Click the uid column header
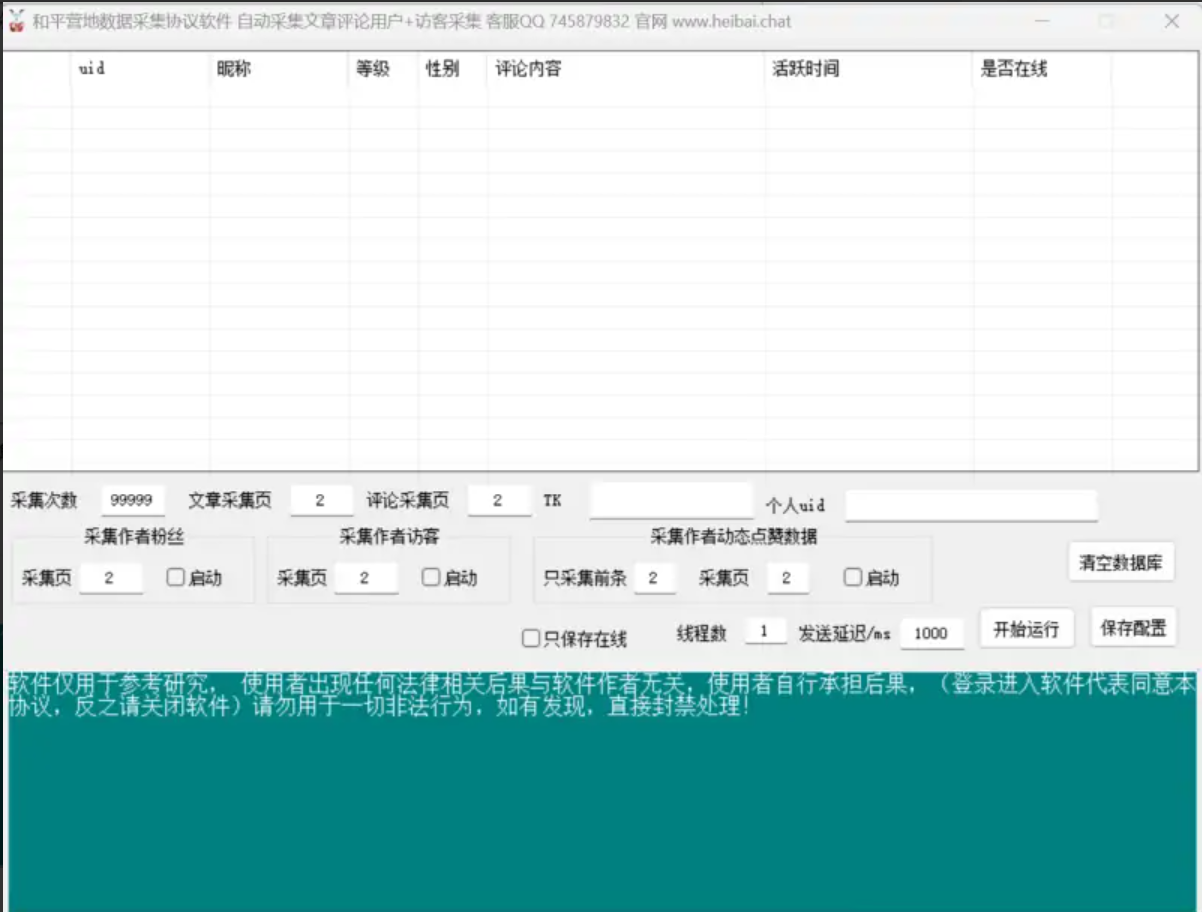The height and width of the screenshot is (912, 1202). (141, 69)
